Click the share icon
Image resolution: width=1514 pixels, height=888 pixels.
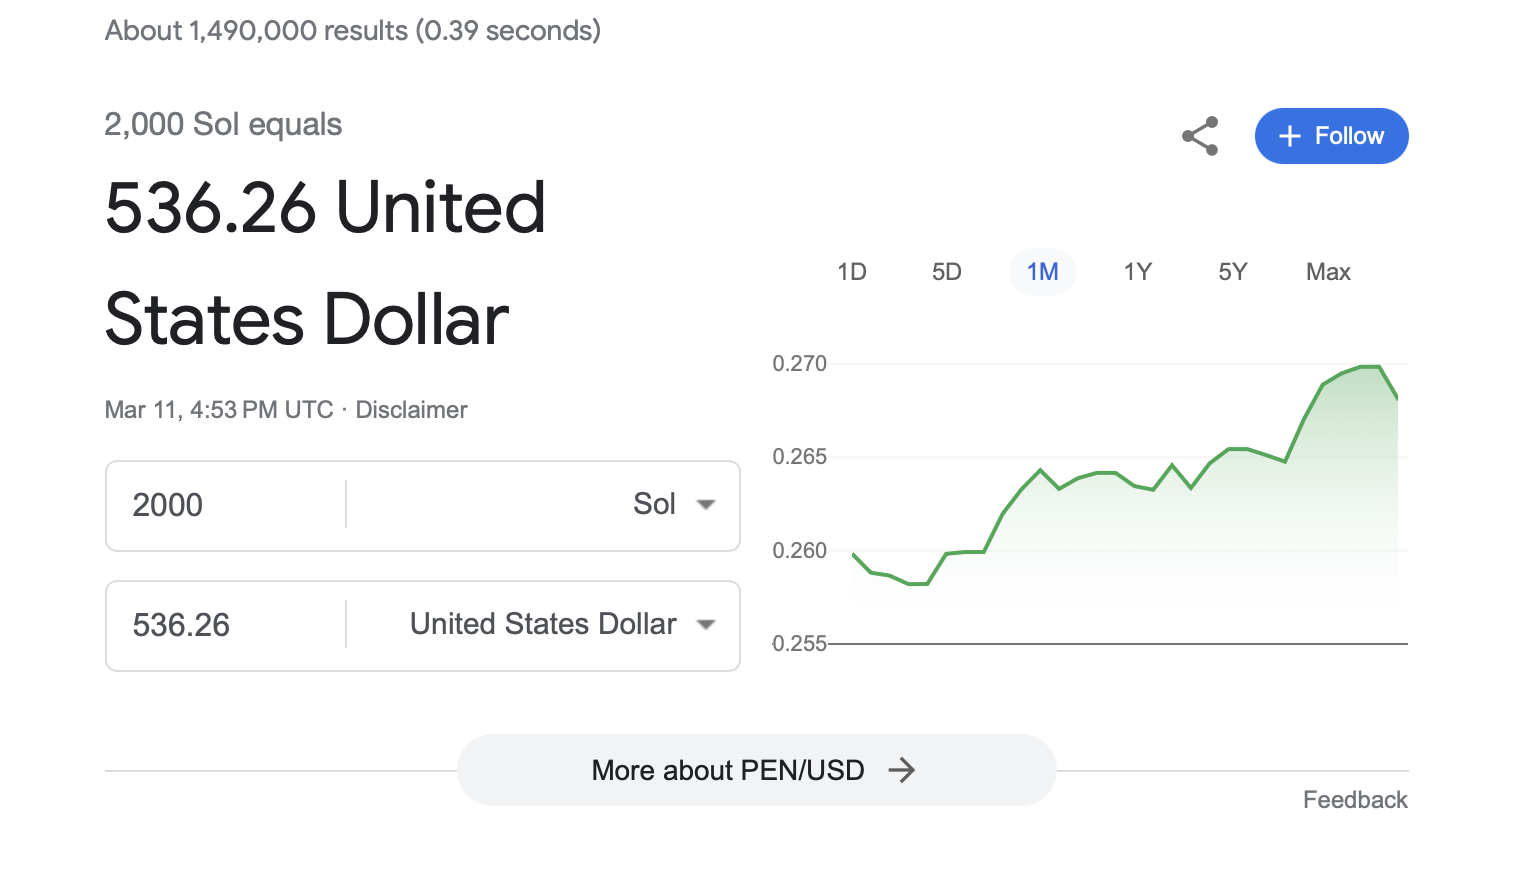click(1200, 136)
